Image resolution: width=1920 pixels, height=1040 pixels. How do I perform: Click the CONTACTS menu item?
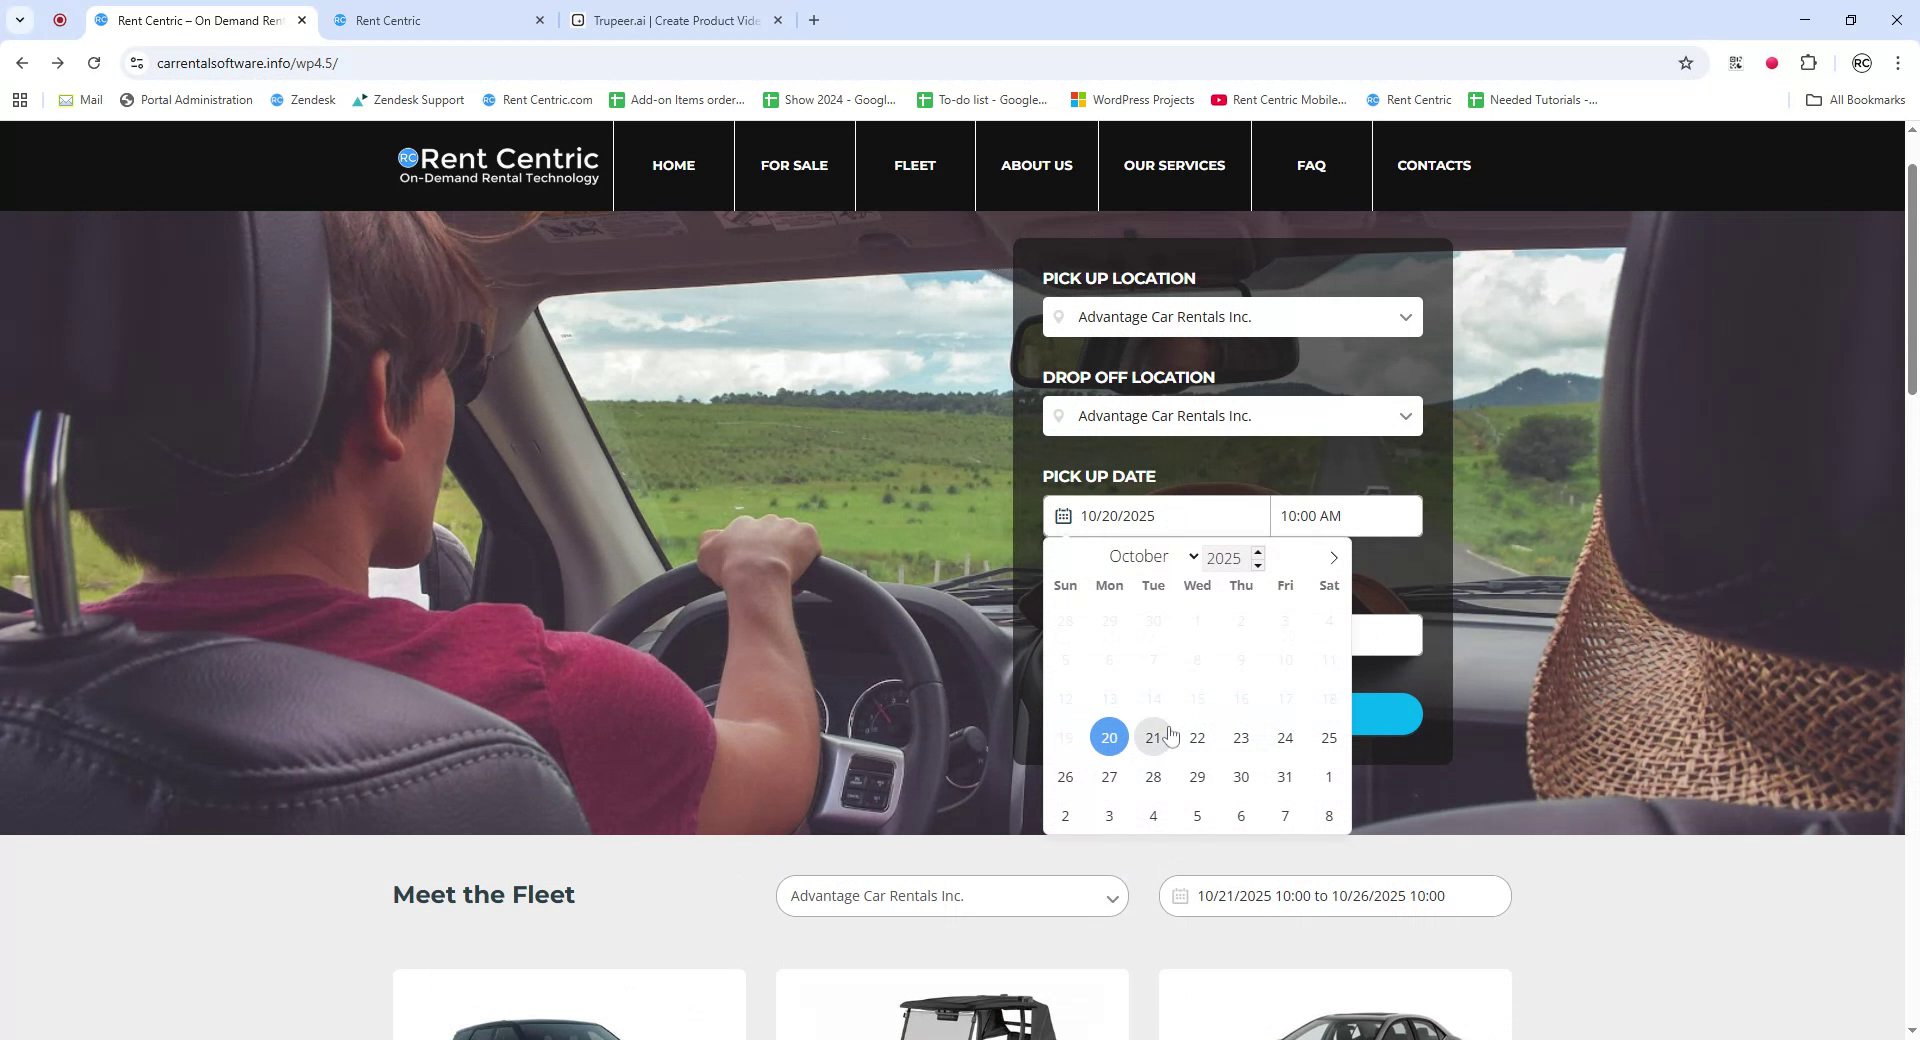tap(1434, 165)
